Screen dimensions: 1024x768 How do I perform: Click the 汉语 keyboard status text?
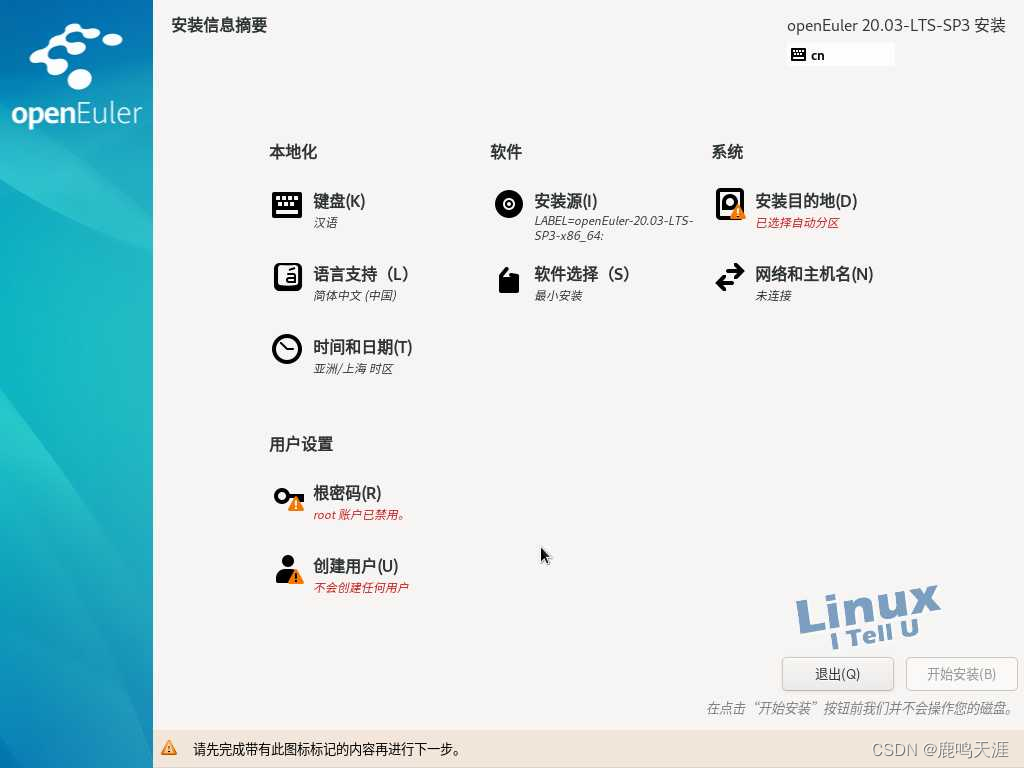tap(325, 223)
